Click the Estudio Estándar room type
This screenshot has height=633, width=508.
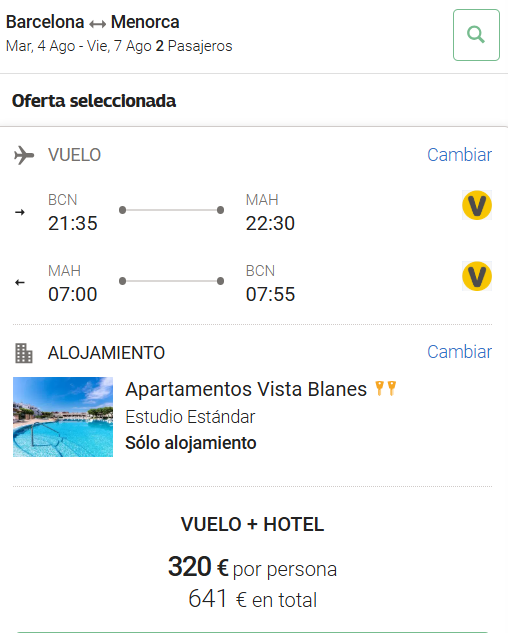click(190, 417)
